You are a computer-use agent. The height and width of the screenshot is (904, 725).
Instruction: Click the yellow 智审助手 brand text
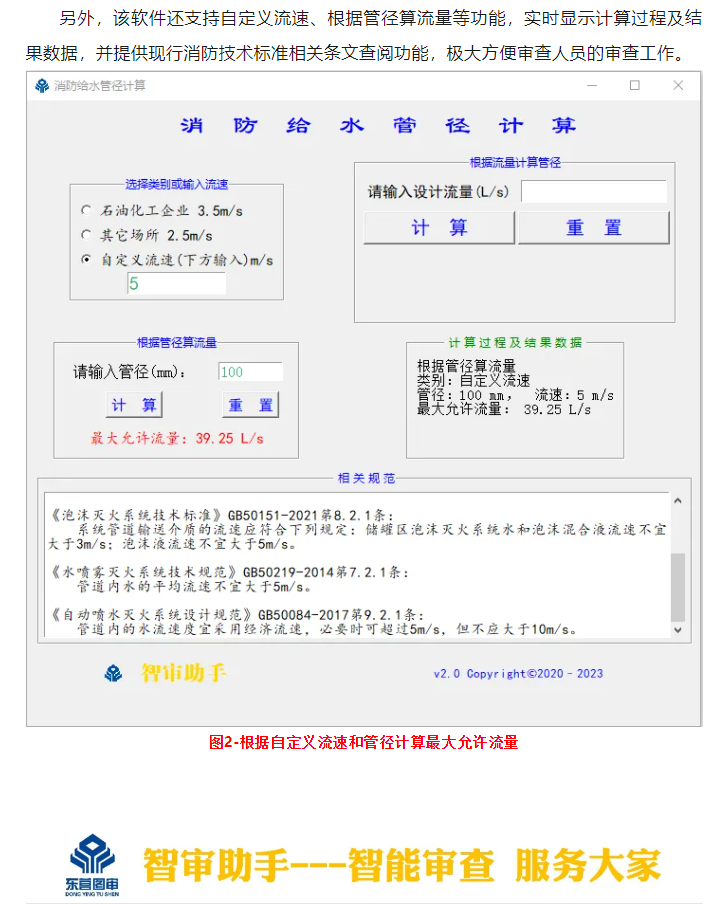(184, 673)
